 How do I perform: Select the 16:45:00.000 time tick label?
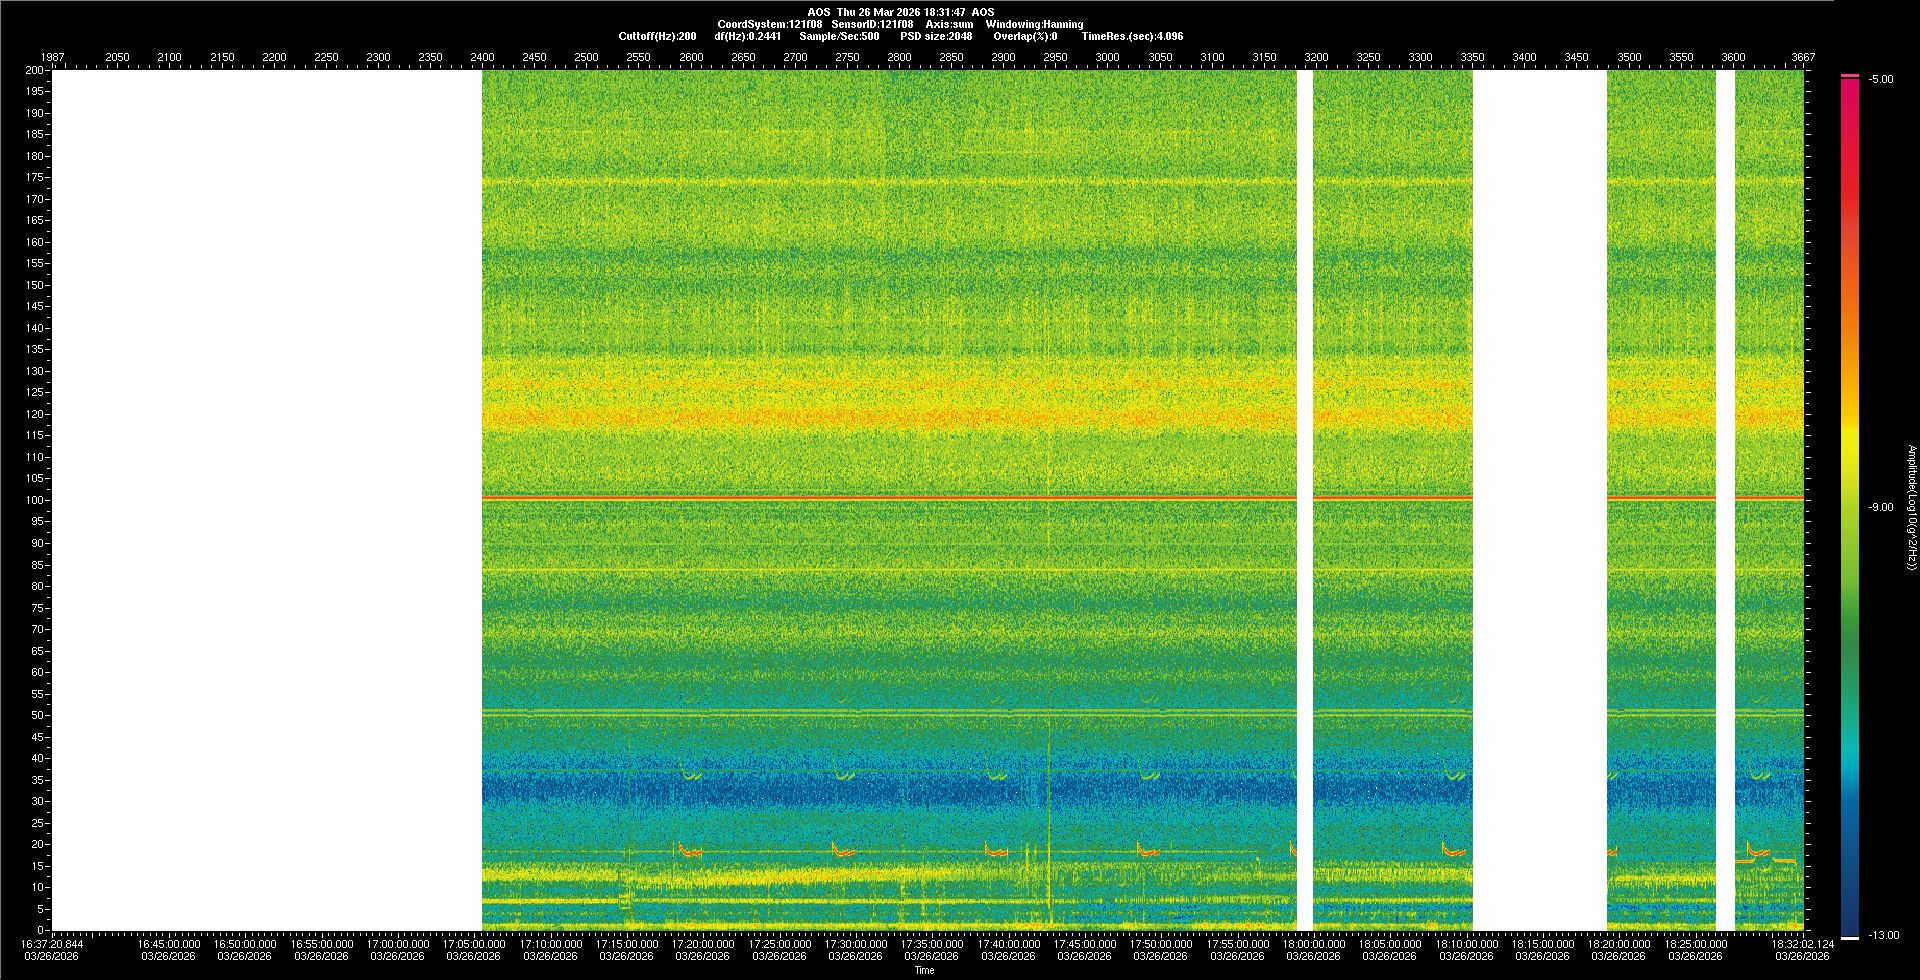[168, 943]
